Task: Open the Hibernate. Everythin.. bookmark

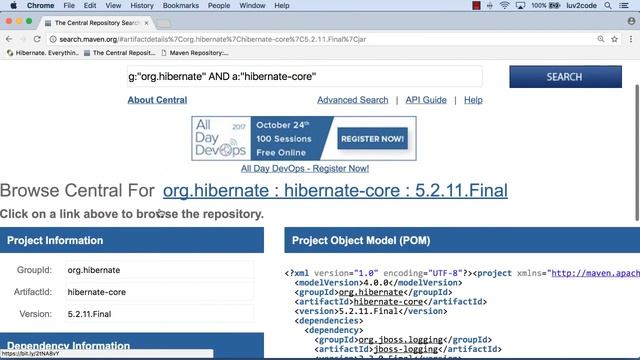Action: coord(42,53)
